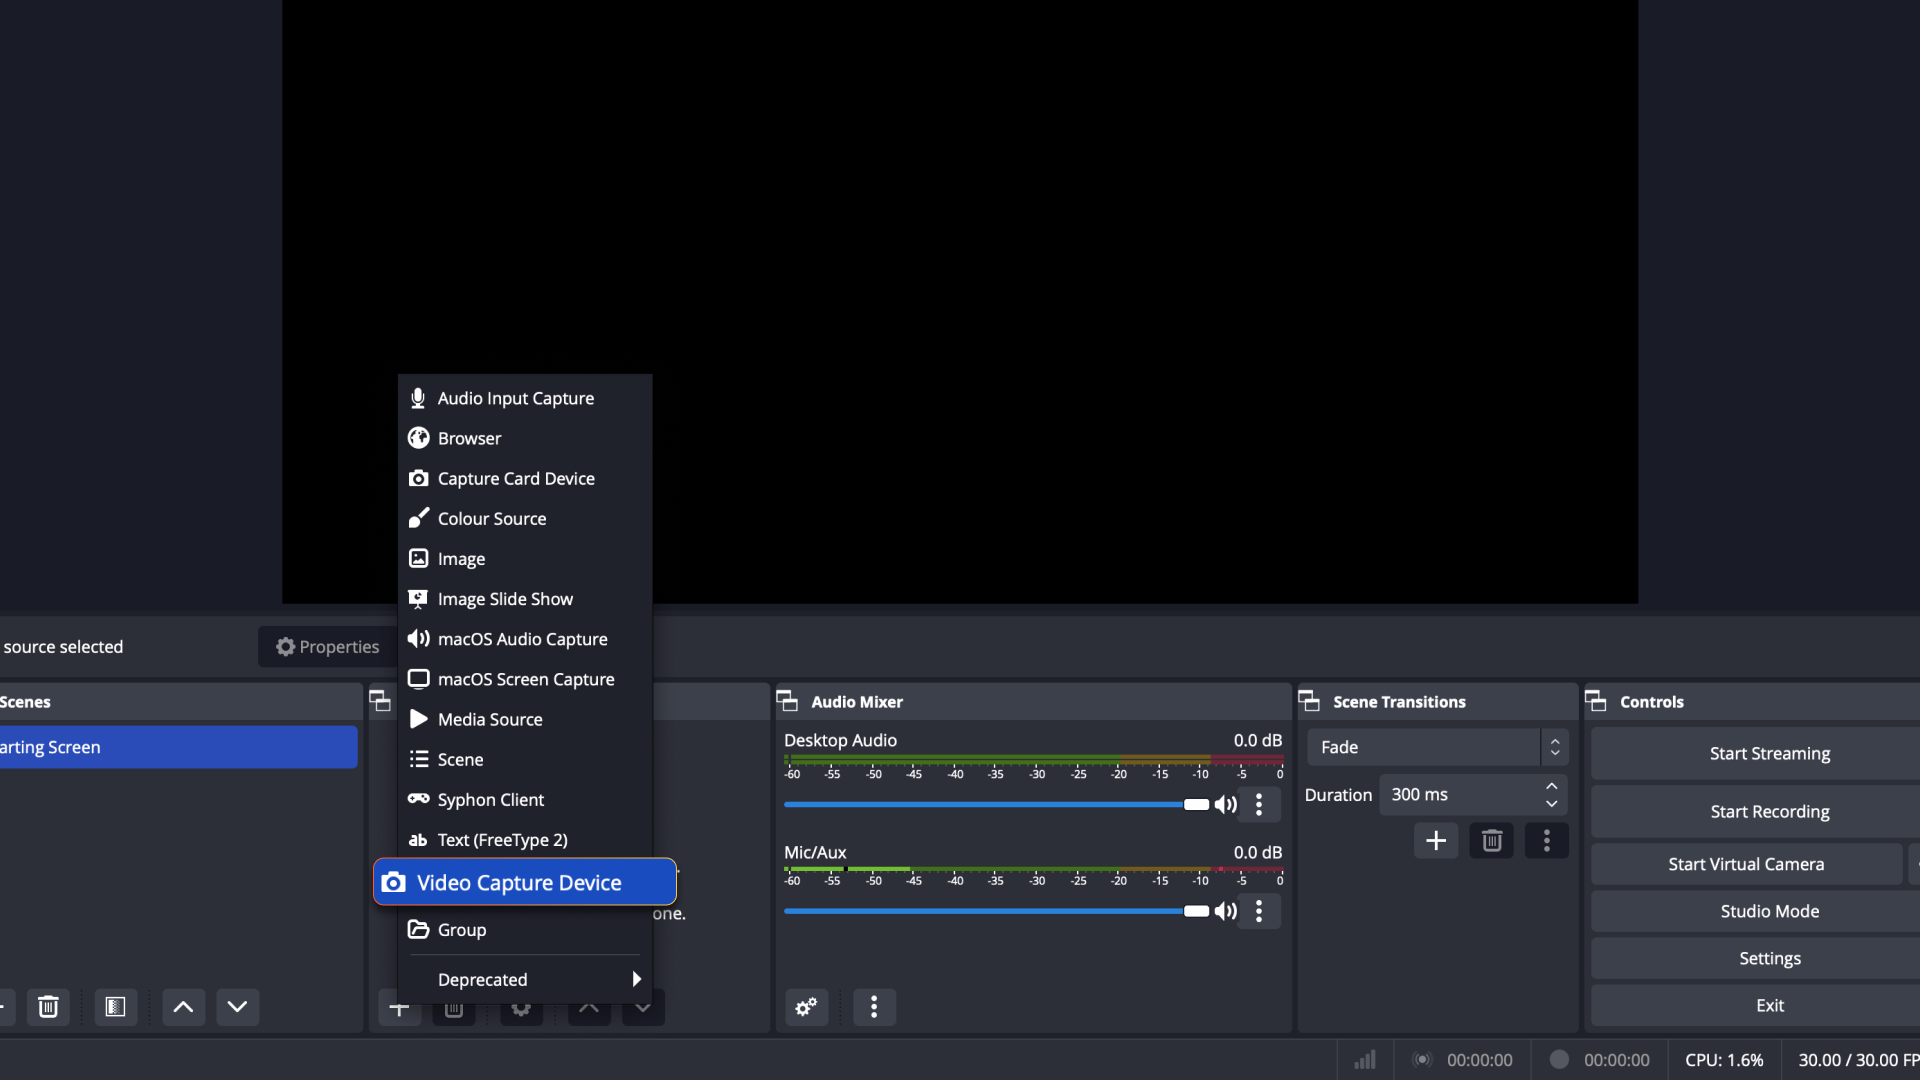1920x1080 pixels.
Task: Add a new source with the plus icon
Action: [399, 1007]
